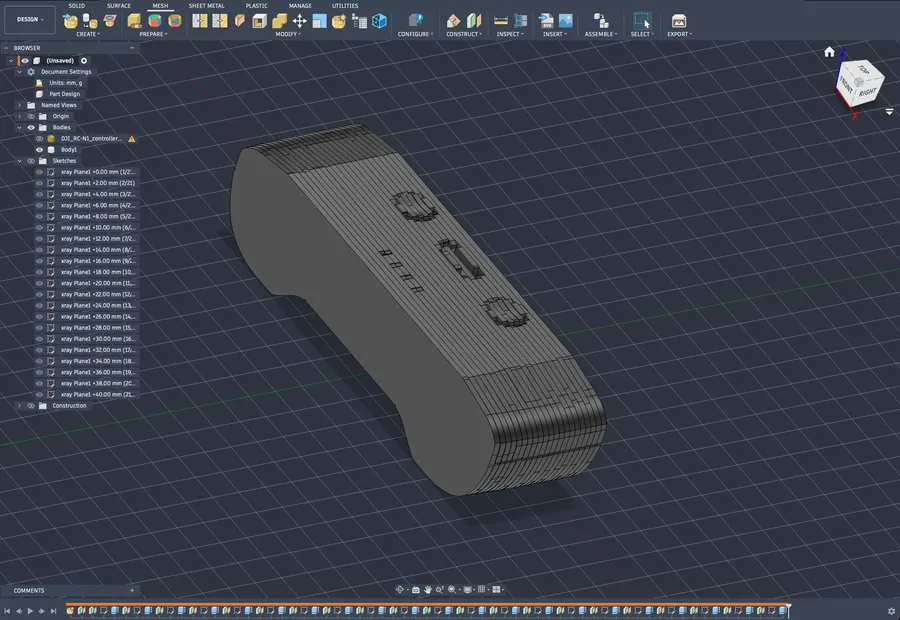
Task: Click the Export 3D print icon
Action: 679,21
